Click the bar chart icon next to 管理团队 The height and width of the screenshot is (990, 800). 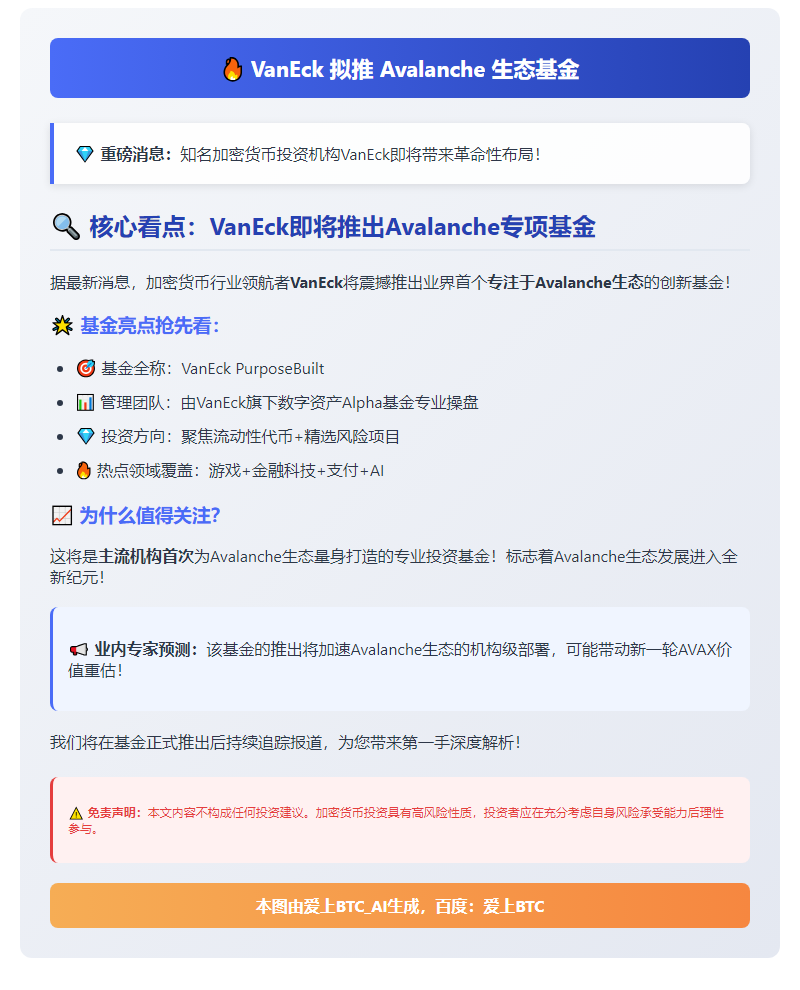click(x=85, y=402)
